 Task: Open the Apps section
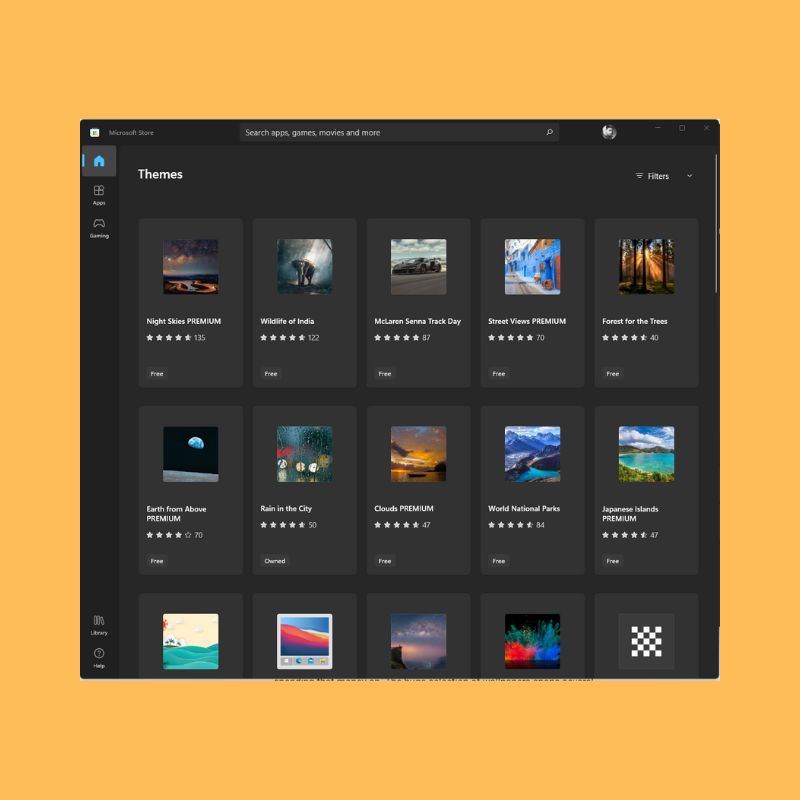click(x=99, y=195)
